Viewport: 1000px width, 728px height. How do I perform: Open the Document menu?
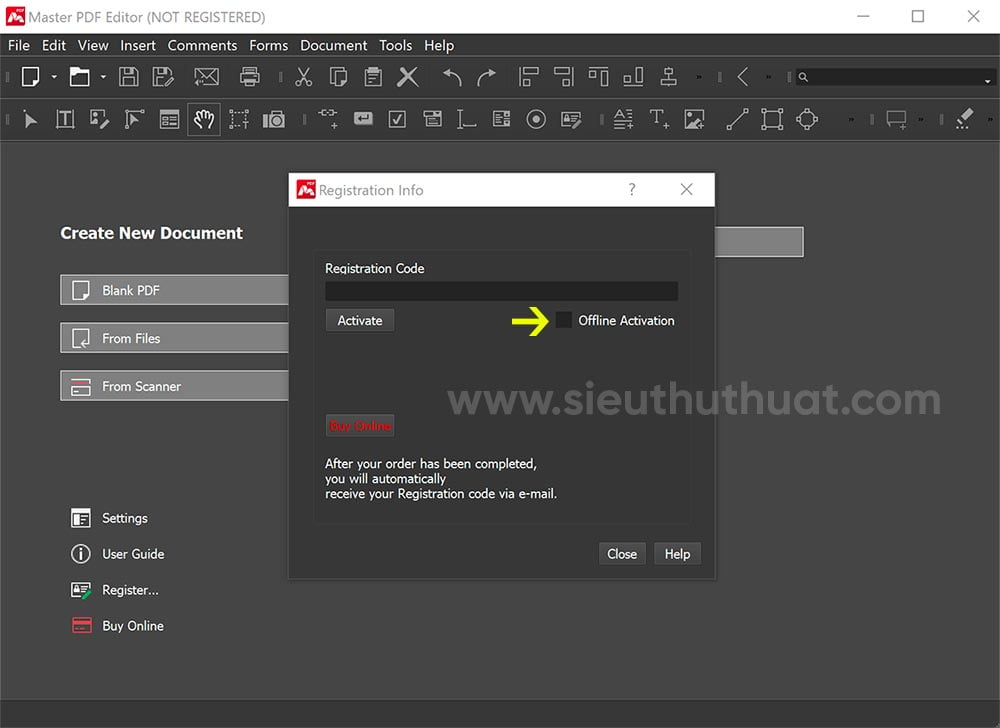coord(334,45)
